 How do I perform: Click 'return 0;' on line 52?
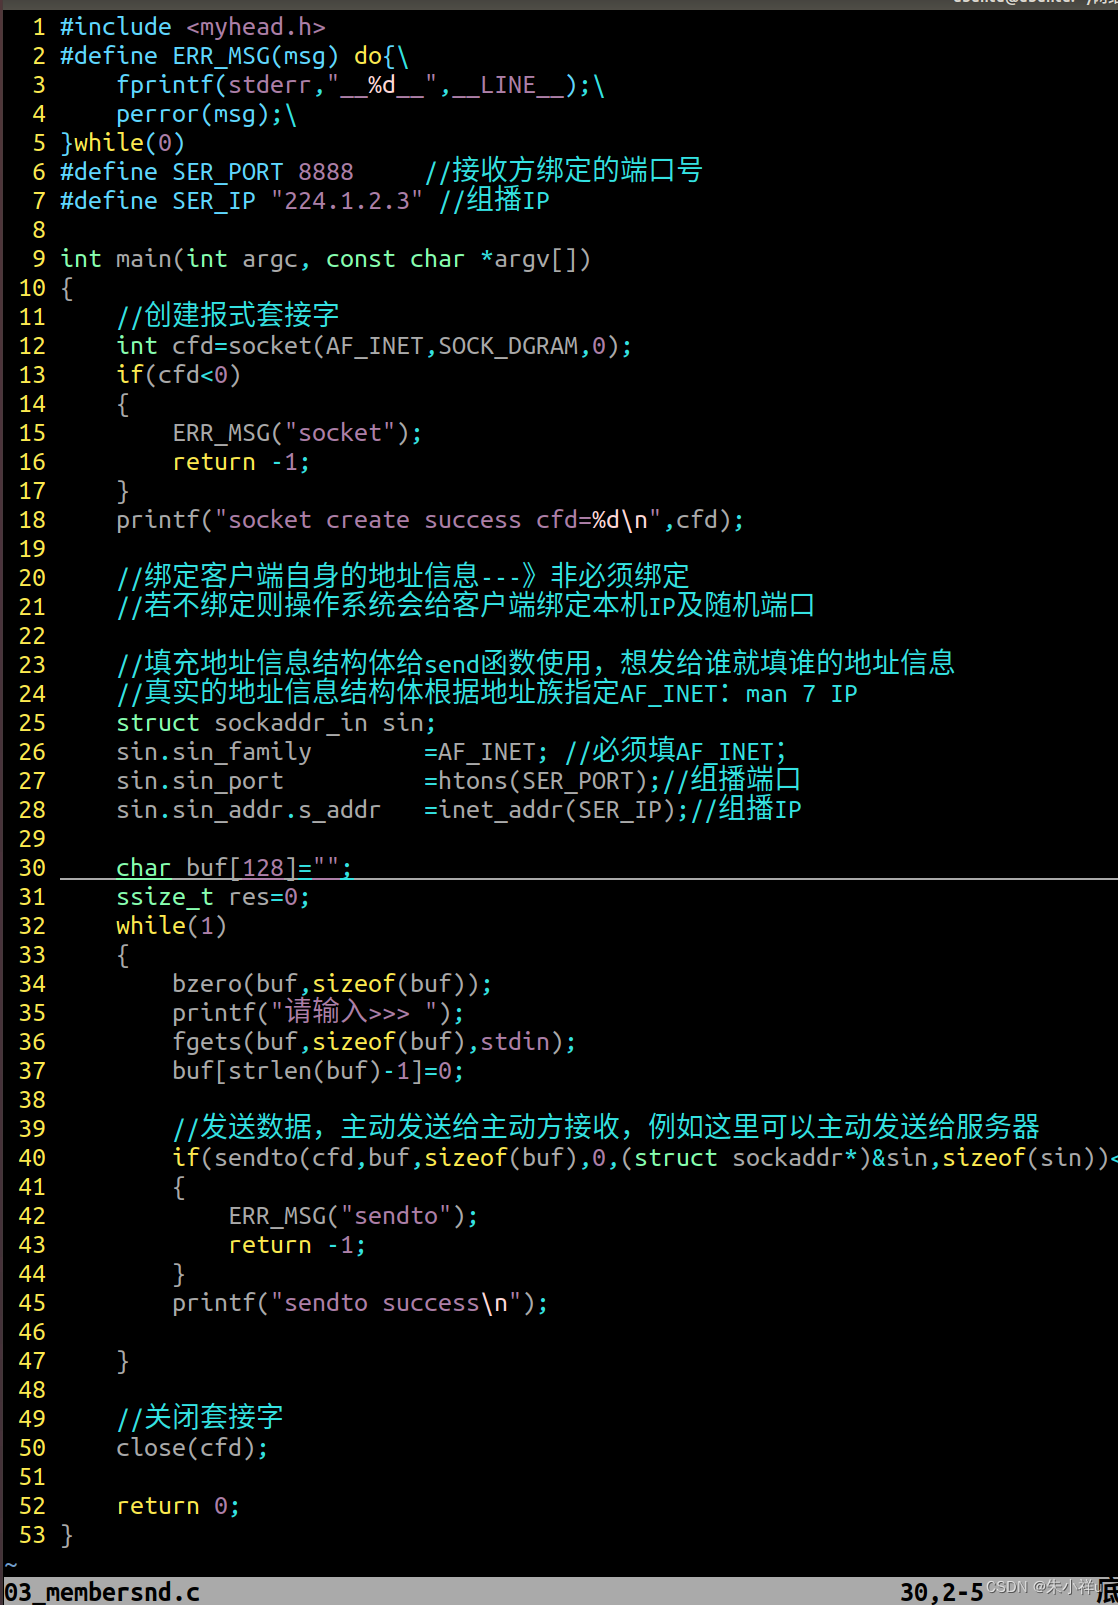pyautogui.click(x=178, y=1506)
